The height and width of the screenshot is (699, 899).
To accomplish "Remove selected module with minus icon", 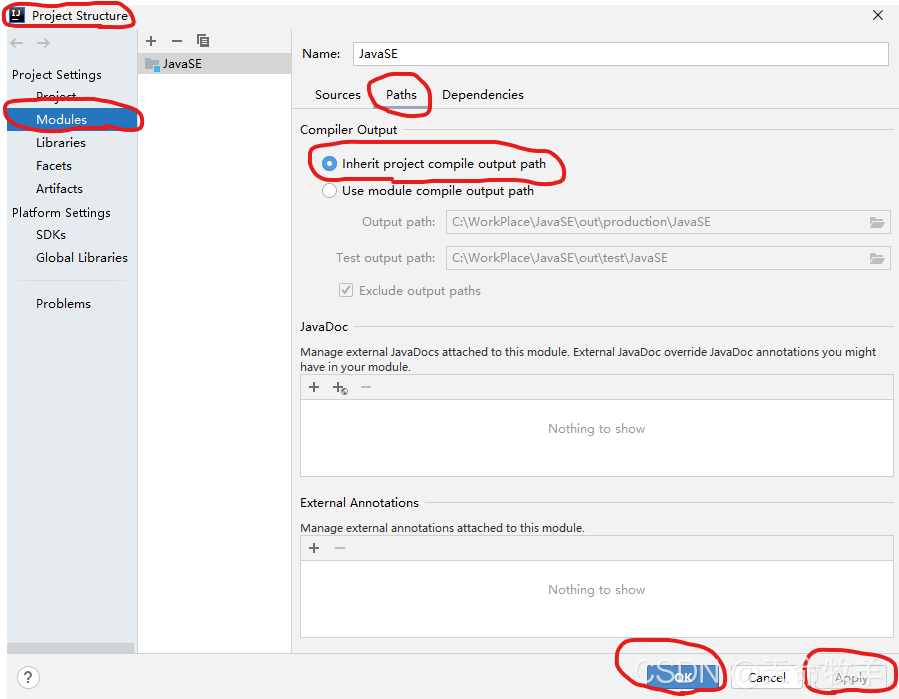I will click(x=177, y=41).
